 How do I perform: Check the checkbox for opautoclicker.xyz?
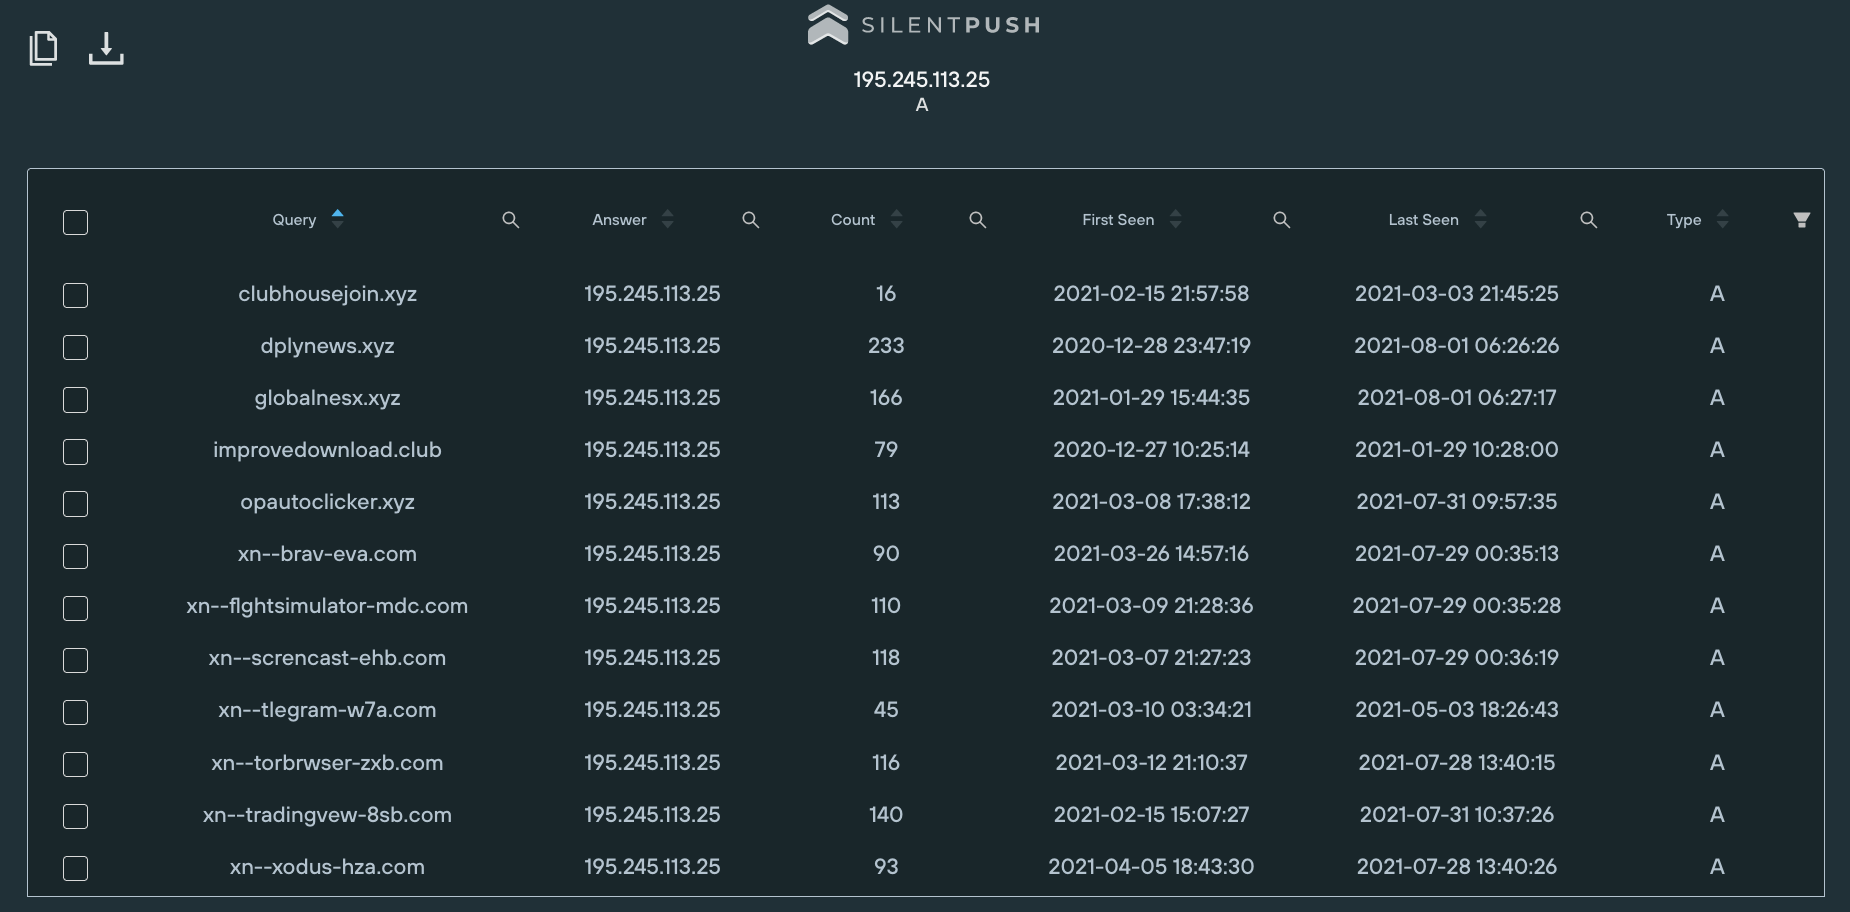(x=75, y=504)
